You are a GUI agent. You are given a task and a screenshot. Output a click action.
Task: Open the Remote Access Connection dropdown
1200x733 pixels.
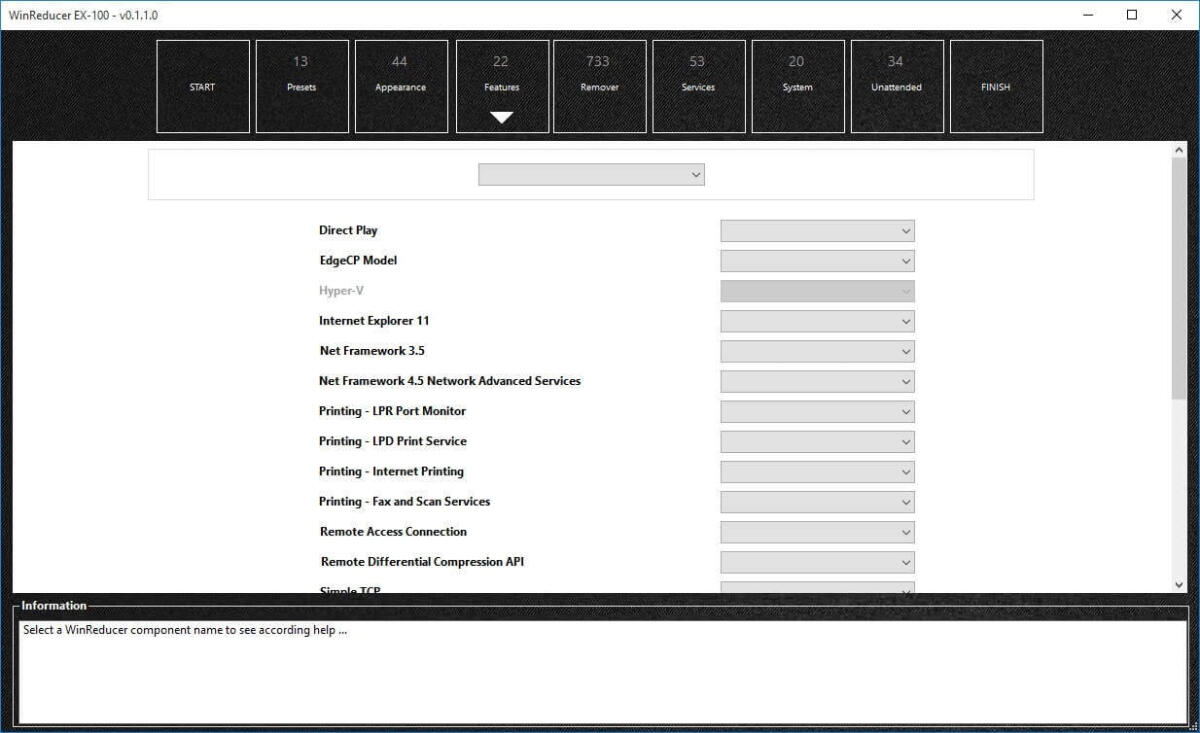[816, 532]
